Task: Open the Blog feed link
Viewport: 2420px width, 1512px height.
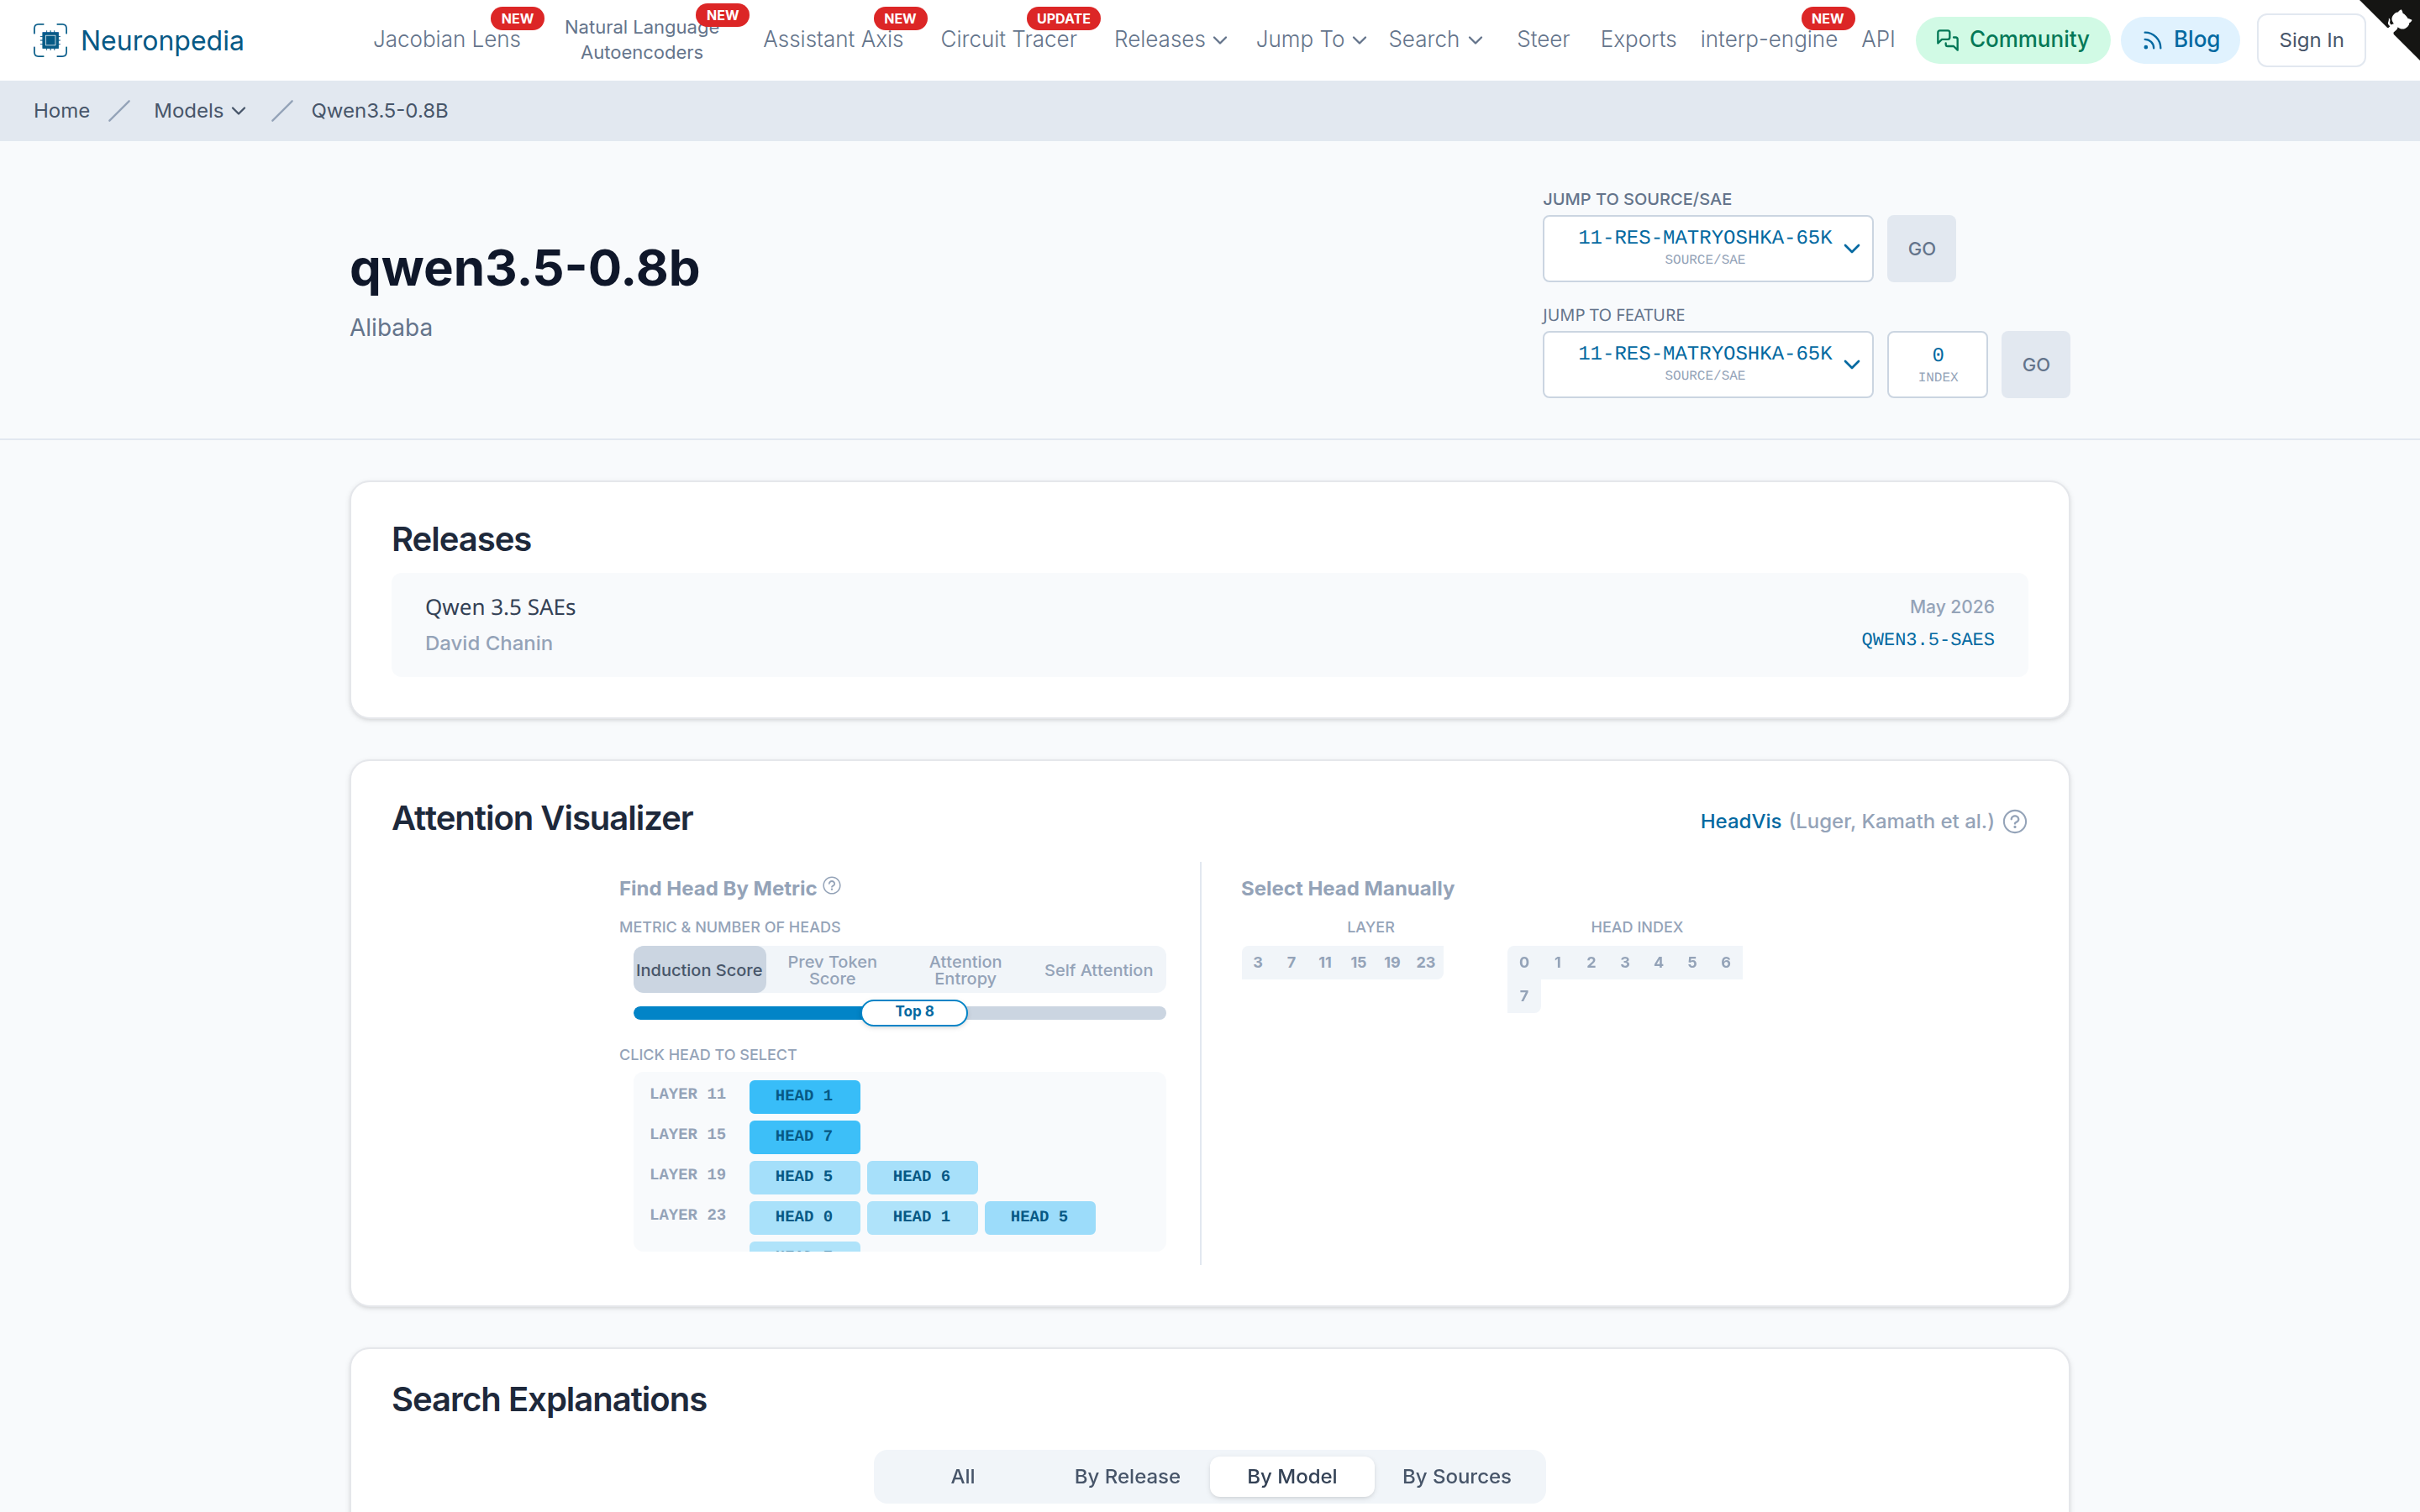Action: [2180, 40]
